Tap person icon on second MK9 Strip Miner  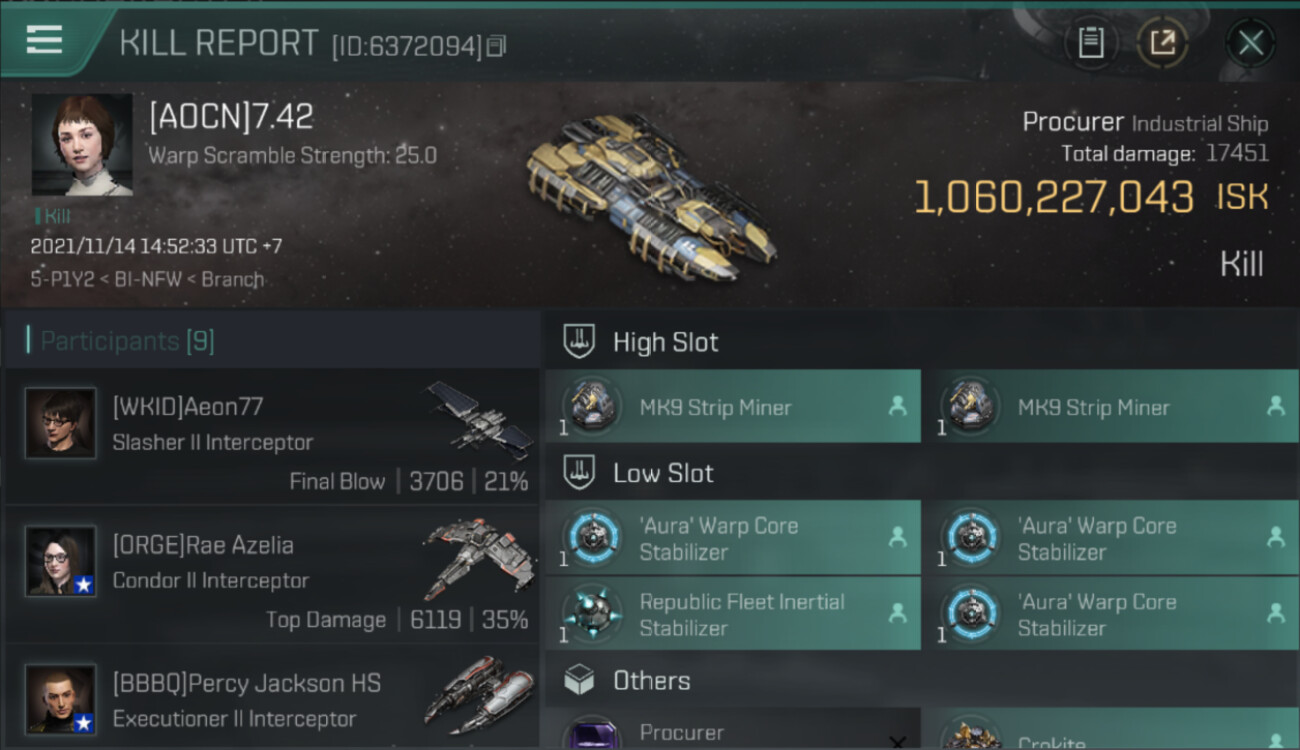coord(1276,406)
